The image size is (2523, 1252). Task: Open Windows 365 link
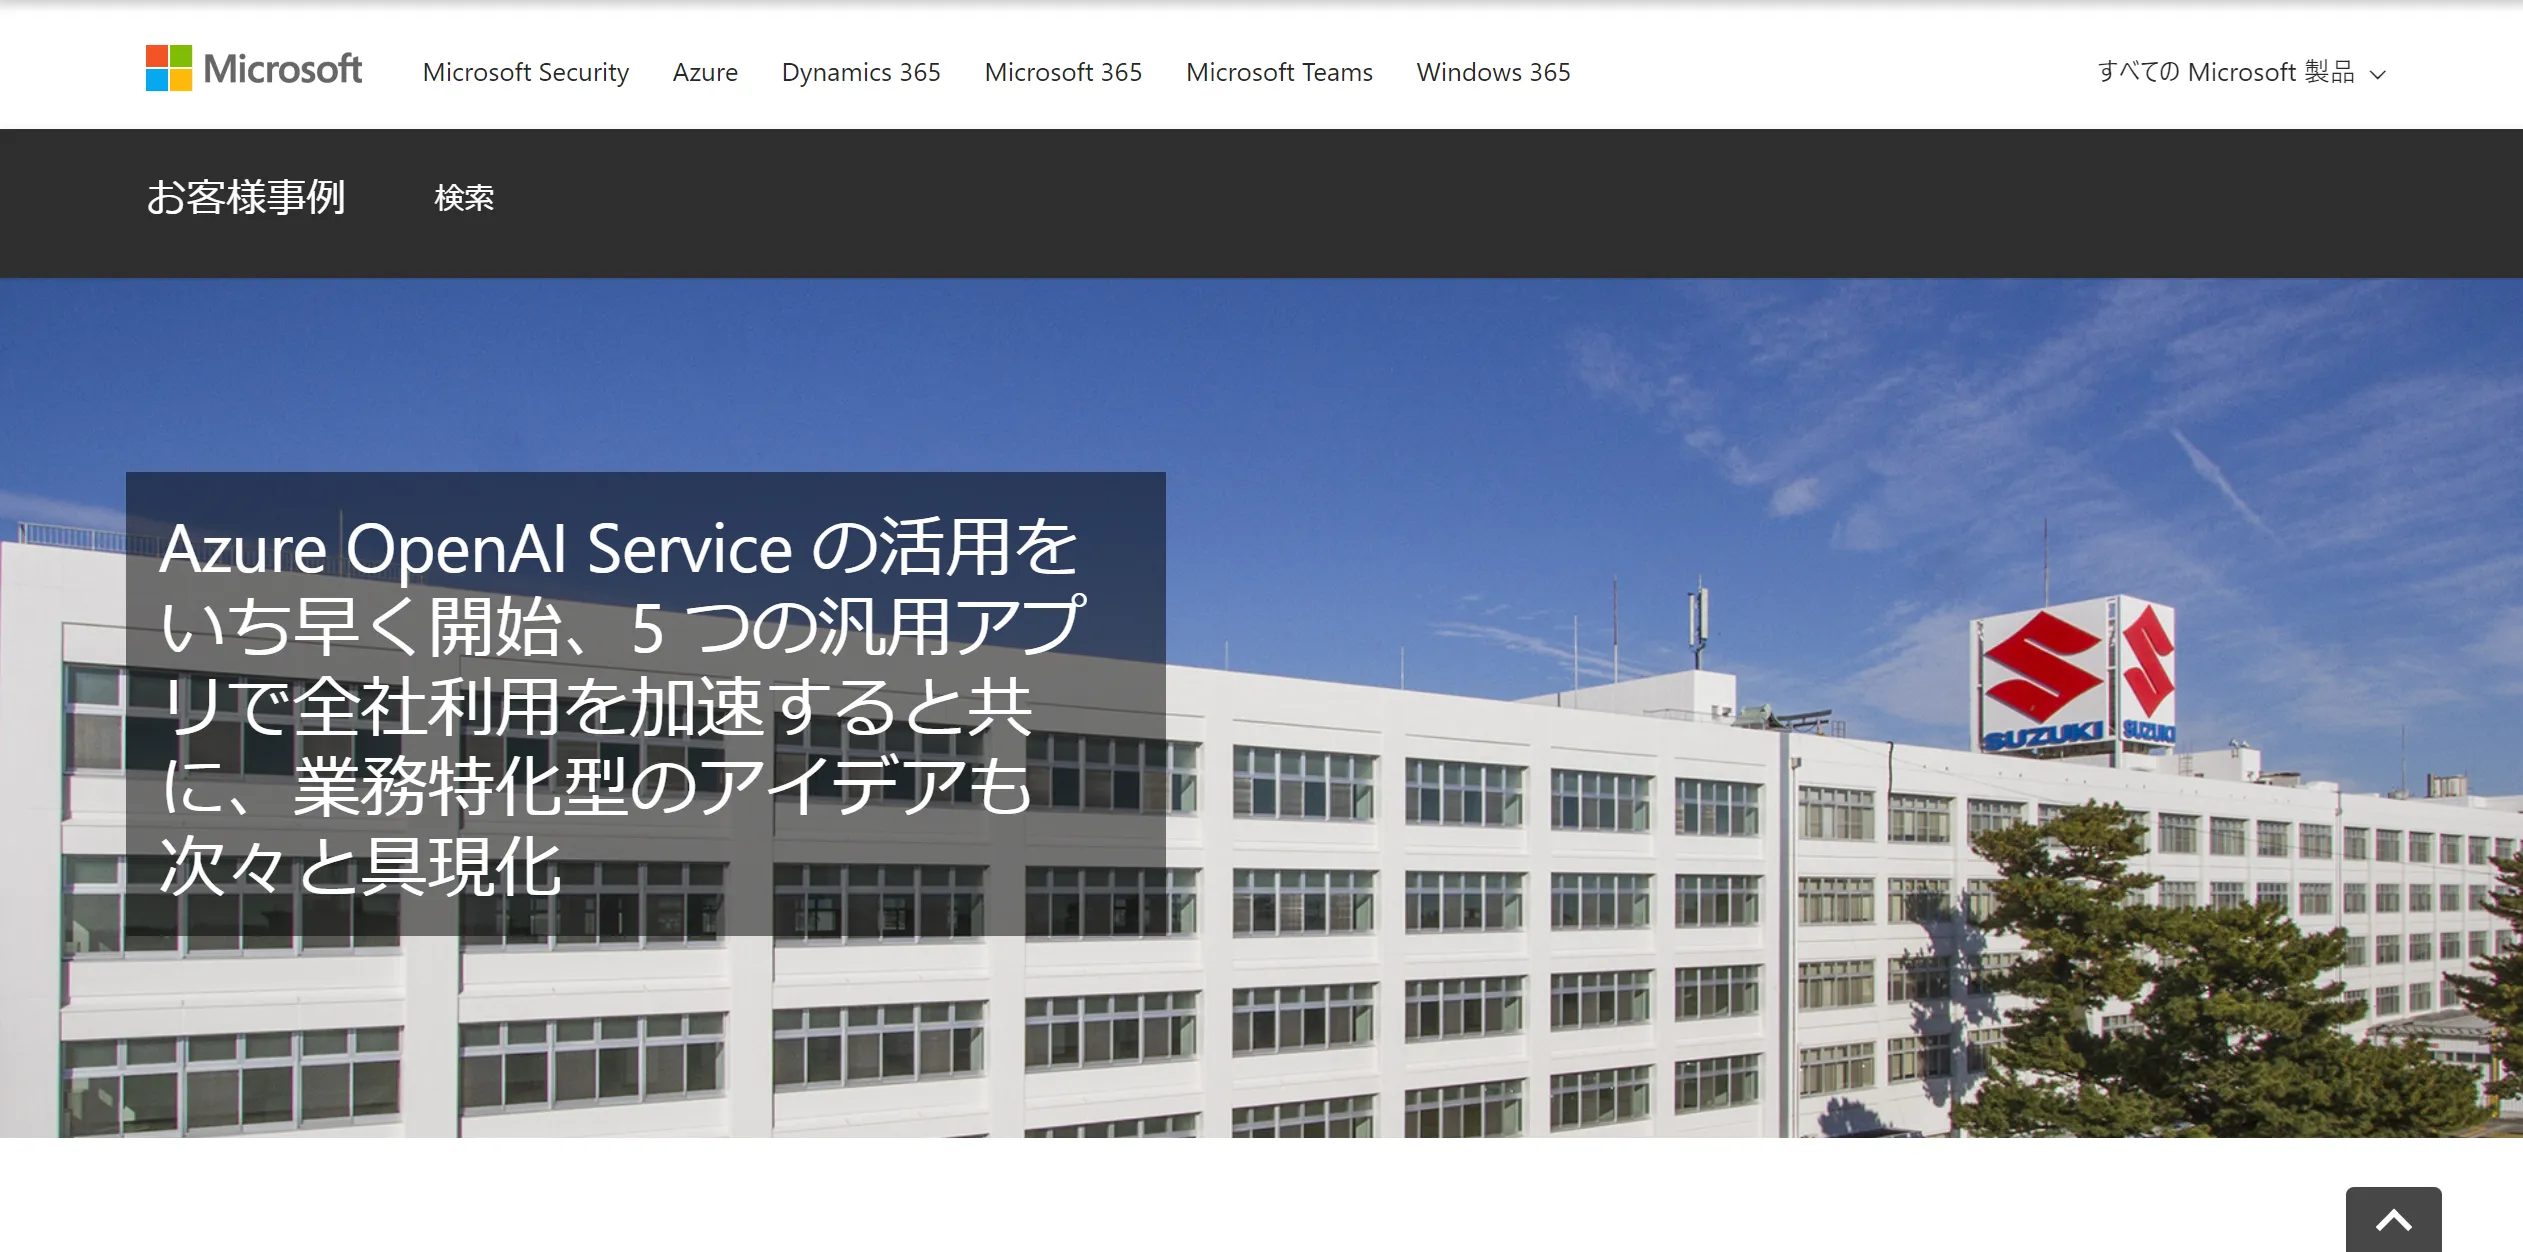click(x=1493, y=72)
